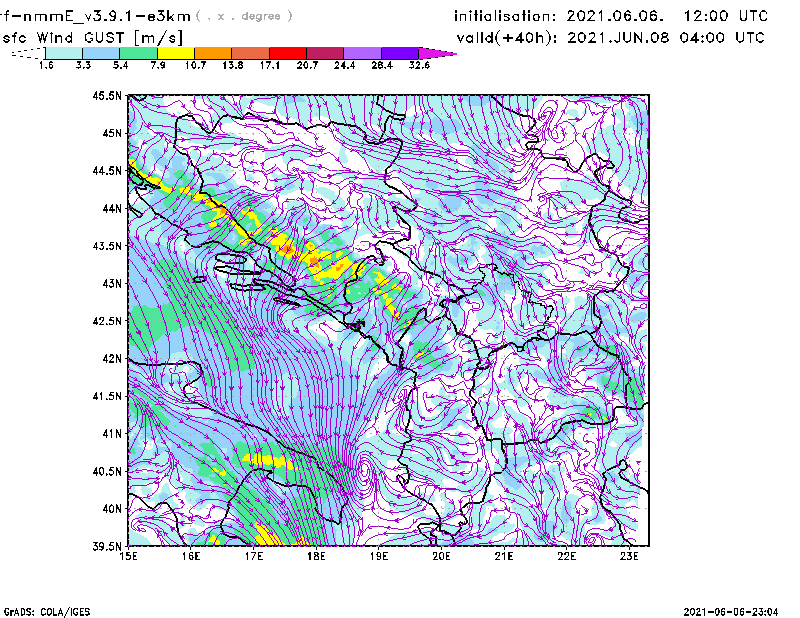The width and height of the screenshot is (800, 618).
Task: Click the '20E' longitude label
Action: point(441,556)
